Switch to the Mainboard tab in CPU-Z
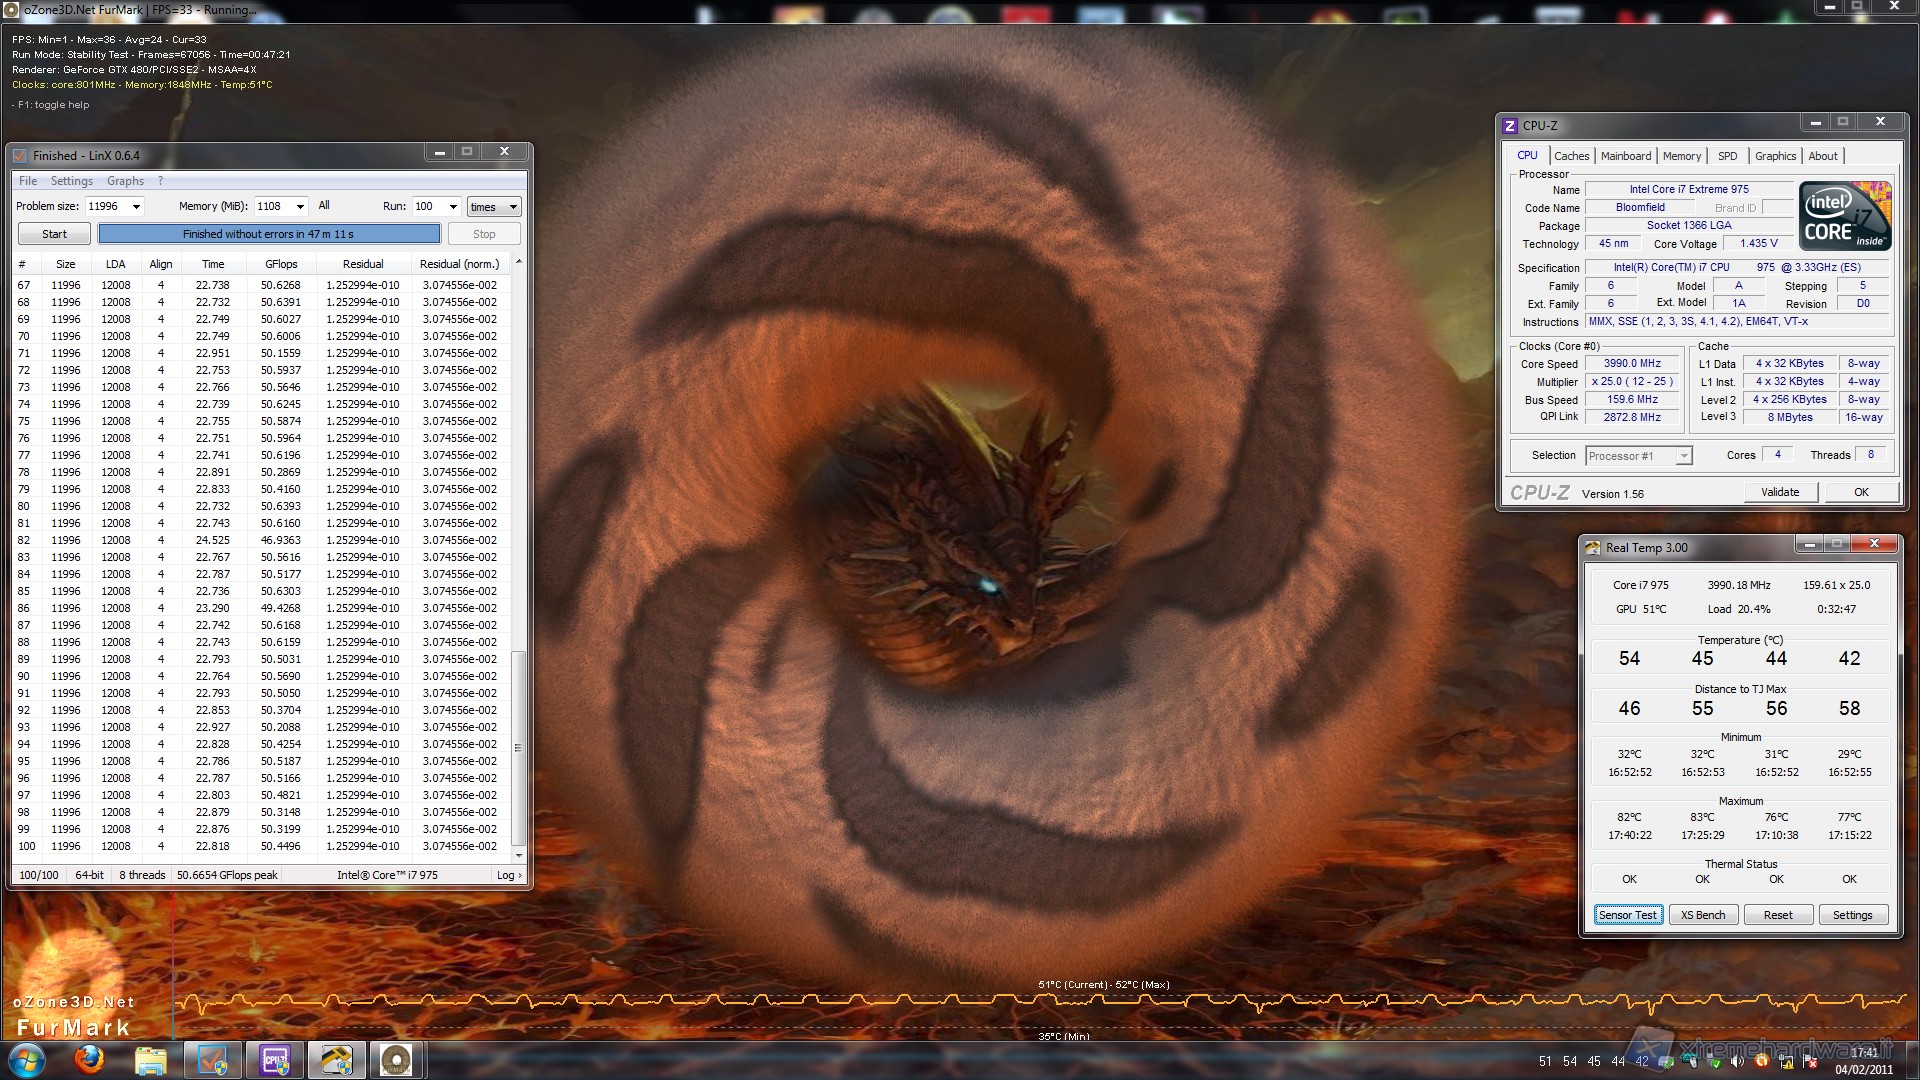This screenshot has height=1080, width=1920. click(x=1625, y=156)
